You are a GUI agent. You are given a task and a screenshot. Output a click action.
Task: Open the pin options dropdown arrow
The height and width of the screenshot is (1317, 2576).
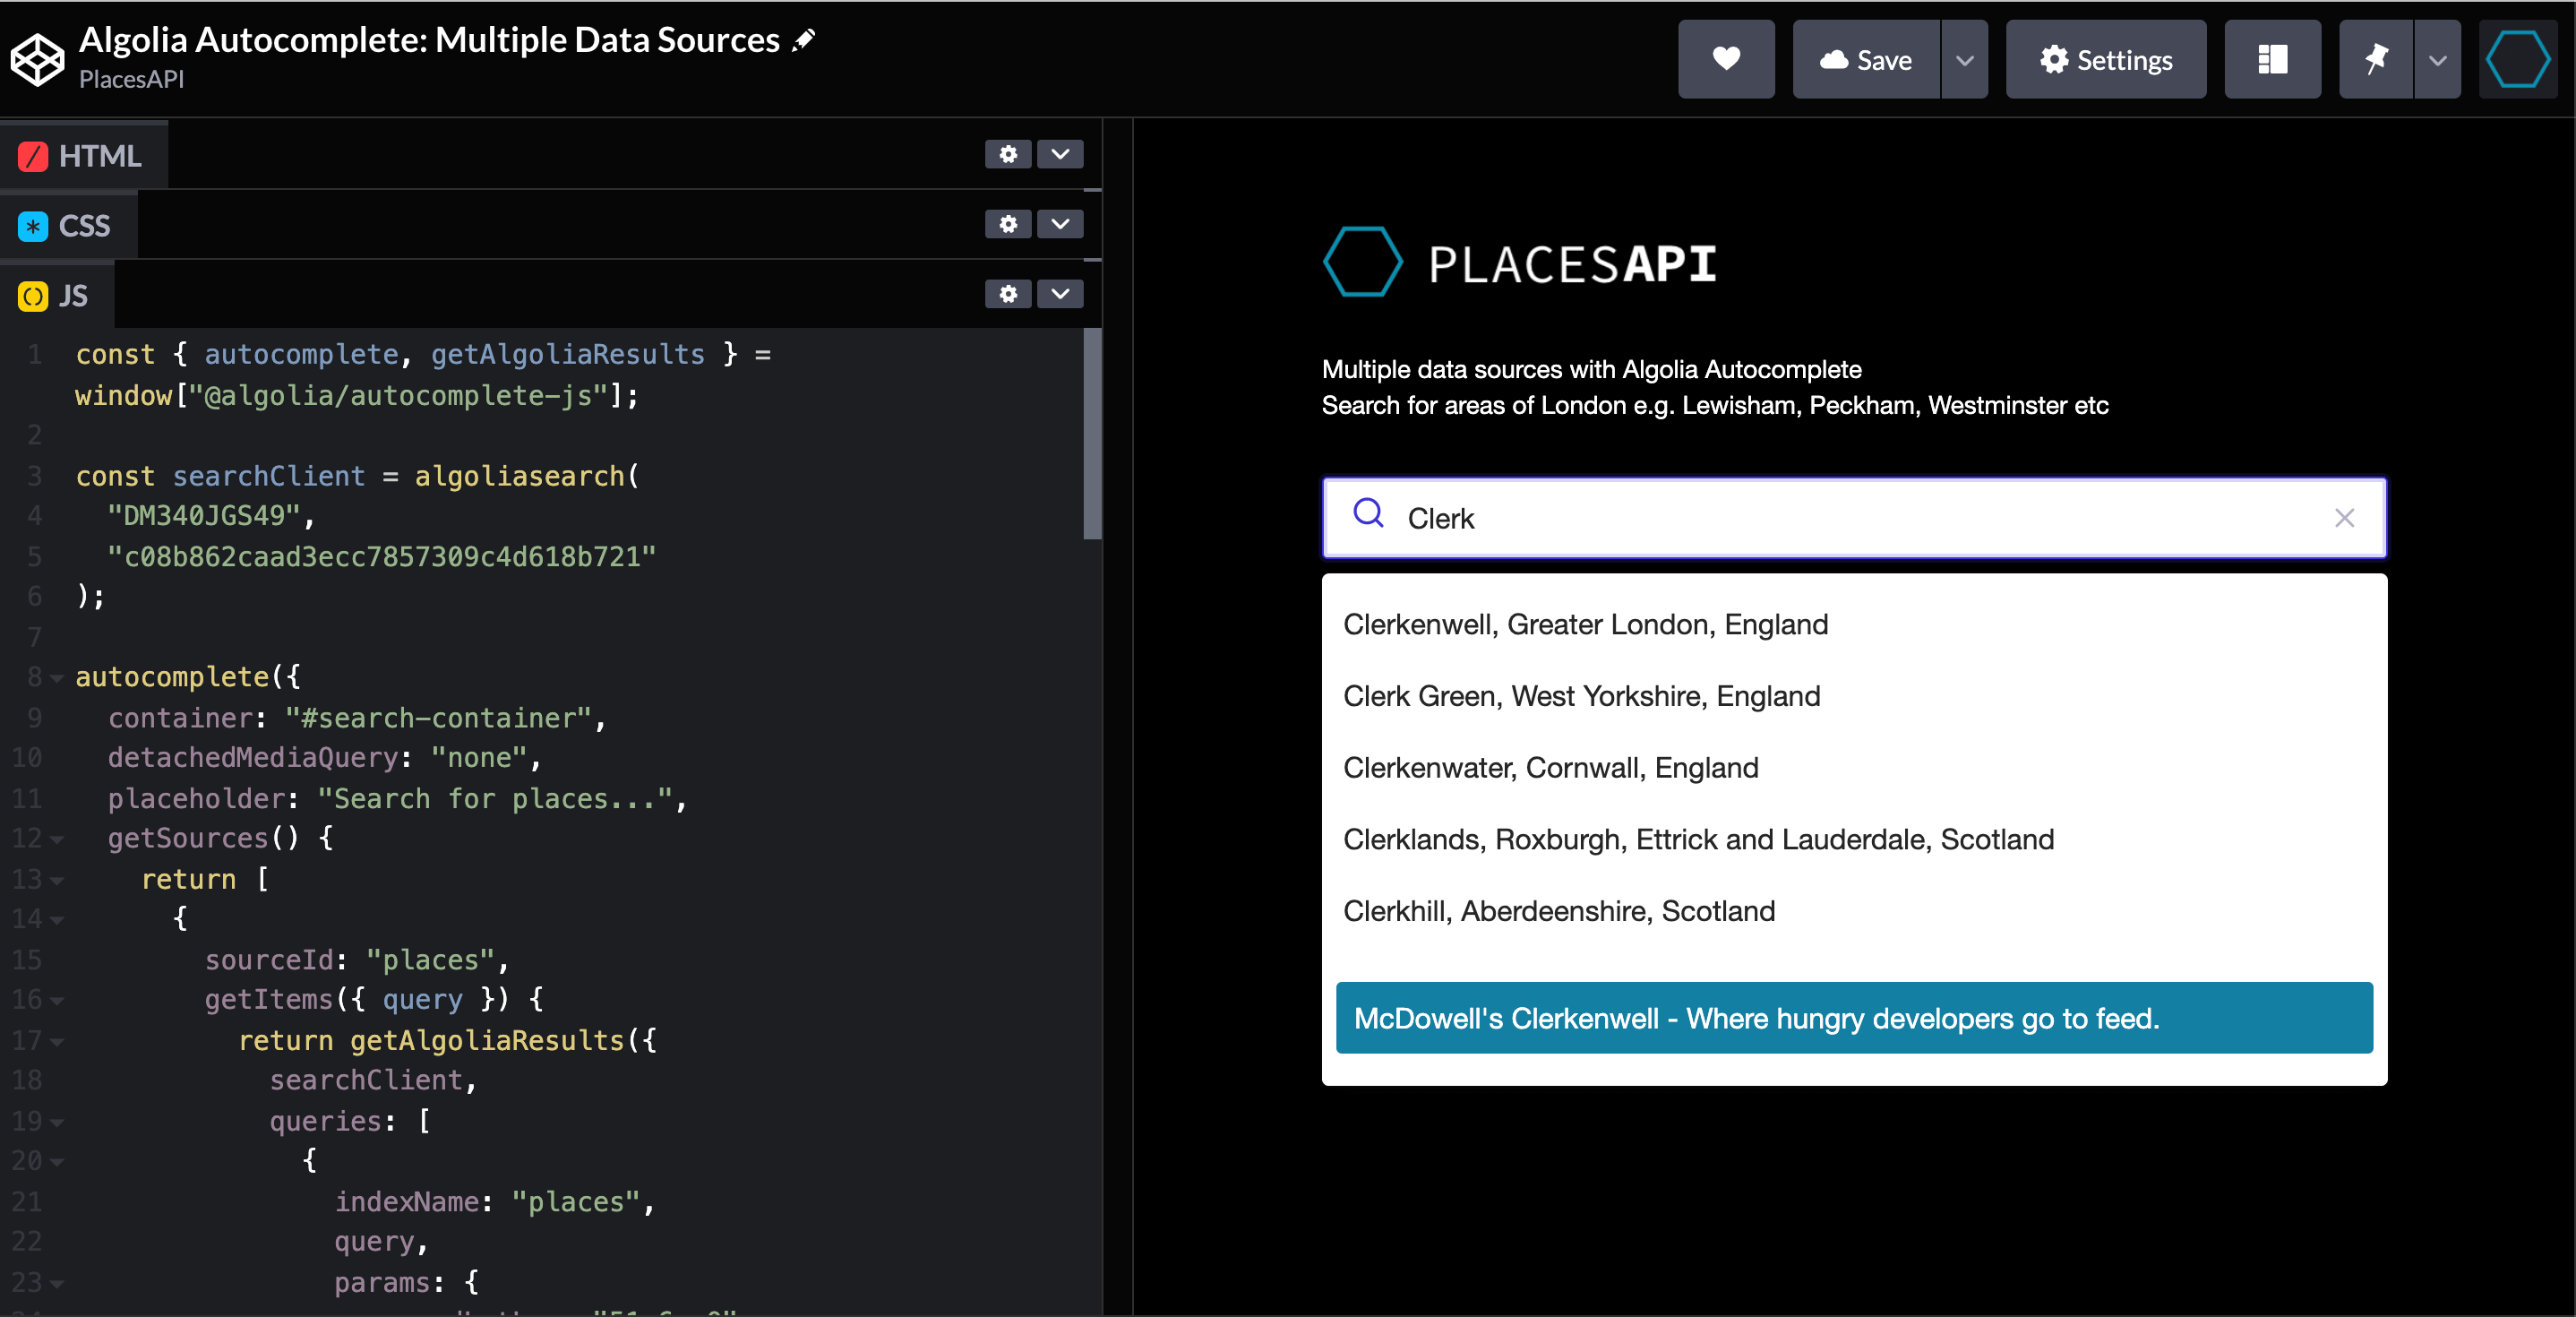[2437, 59]
